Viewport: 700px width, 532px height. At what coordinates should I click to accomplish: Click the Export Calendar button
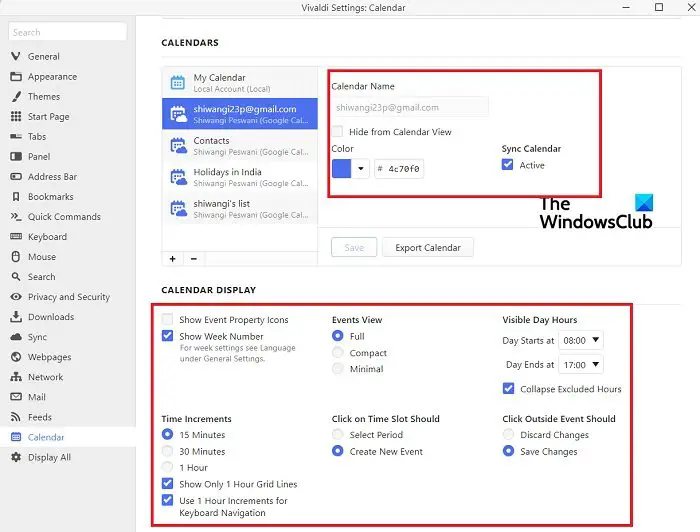coord(428,247)
